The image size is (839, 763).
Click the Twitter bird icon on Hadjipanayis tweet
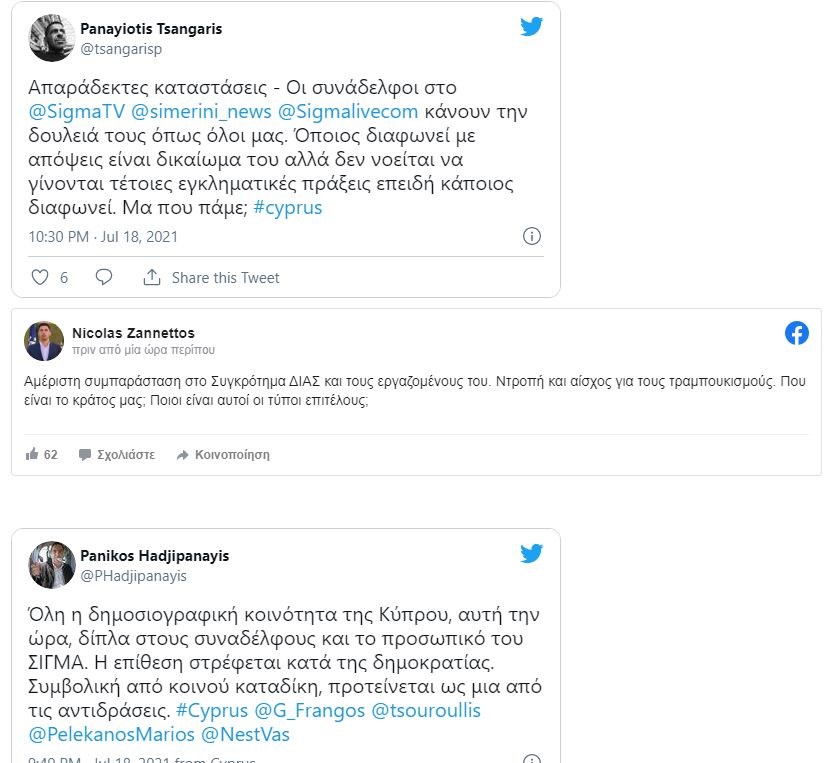pyautogui.click(x=531, y=553)
